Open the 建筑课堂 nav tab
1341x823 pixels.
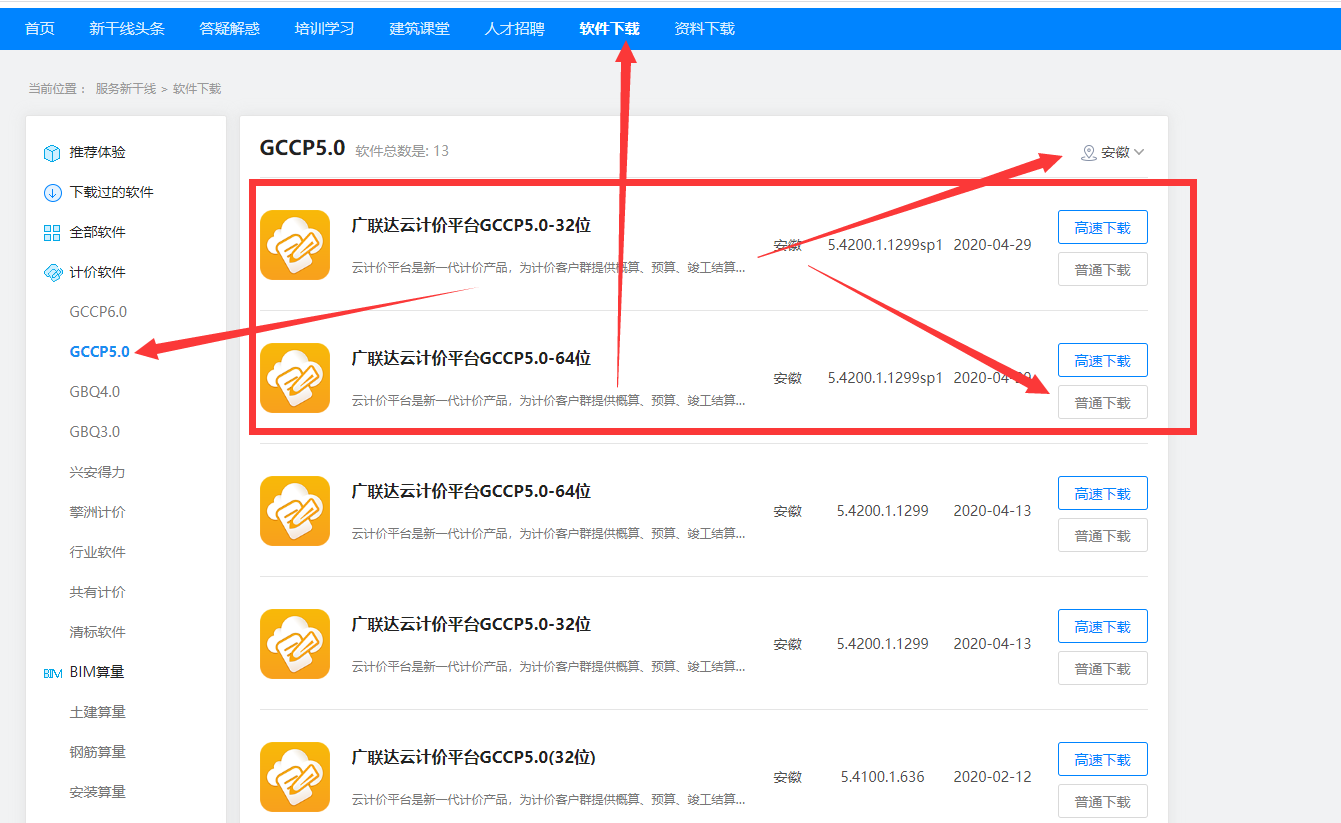[x=420, y=29]
